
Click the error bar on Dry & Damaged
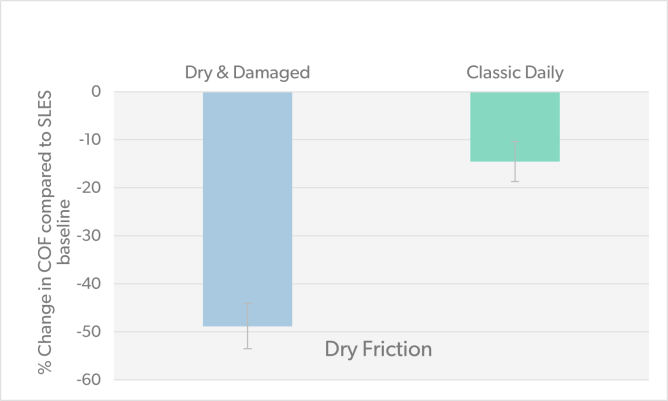click(x=248, y=326)
